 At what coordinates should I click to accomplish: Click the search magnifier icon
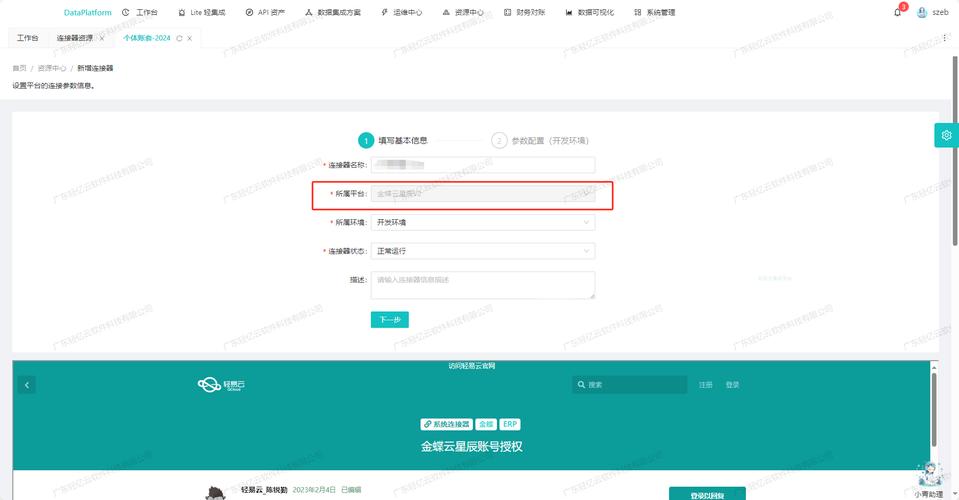[x=581, y=384]
